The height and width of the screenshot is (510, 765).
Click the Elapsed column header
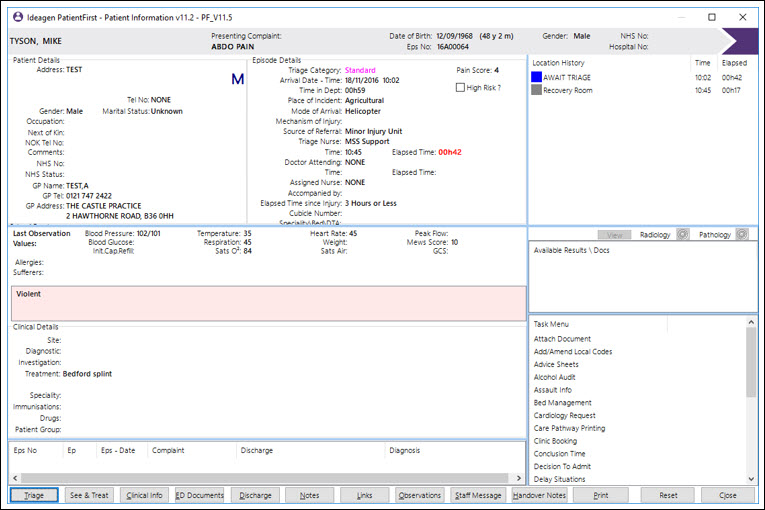click(x=734, y=62)
